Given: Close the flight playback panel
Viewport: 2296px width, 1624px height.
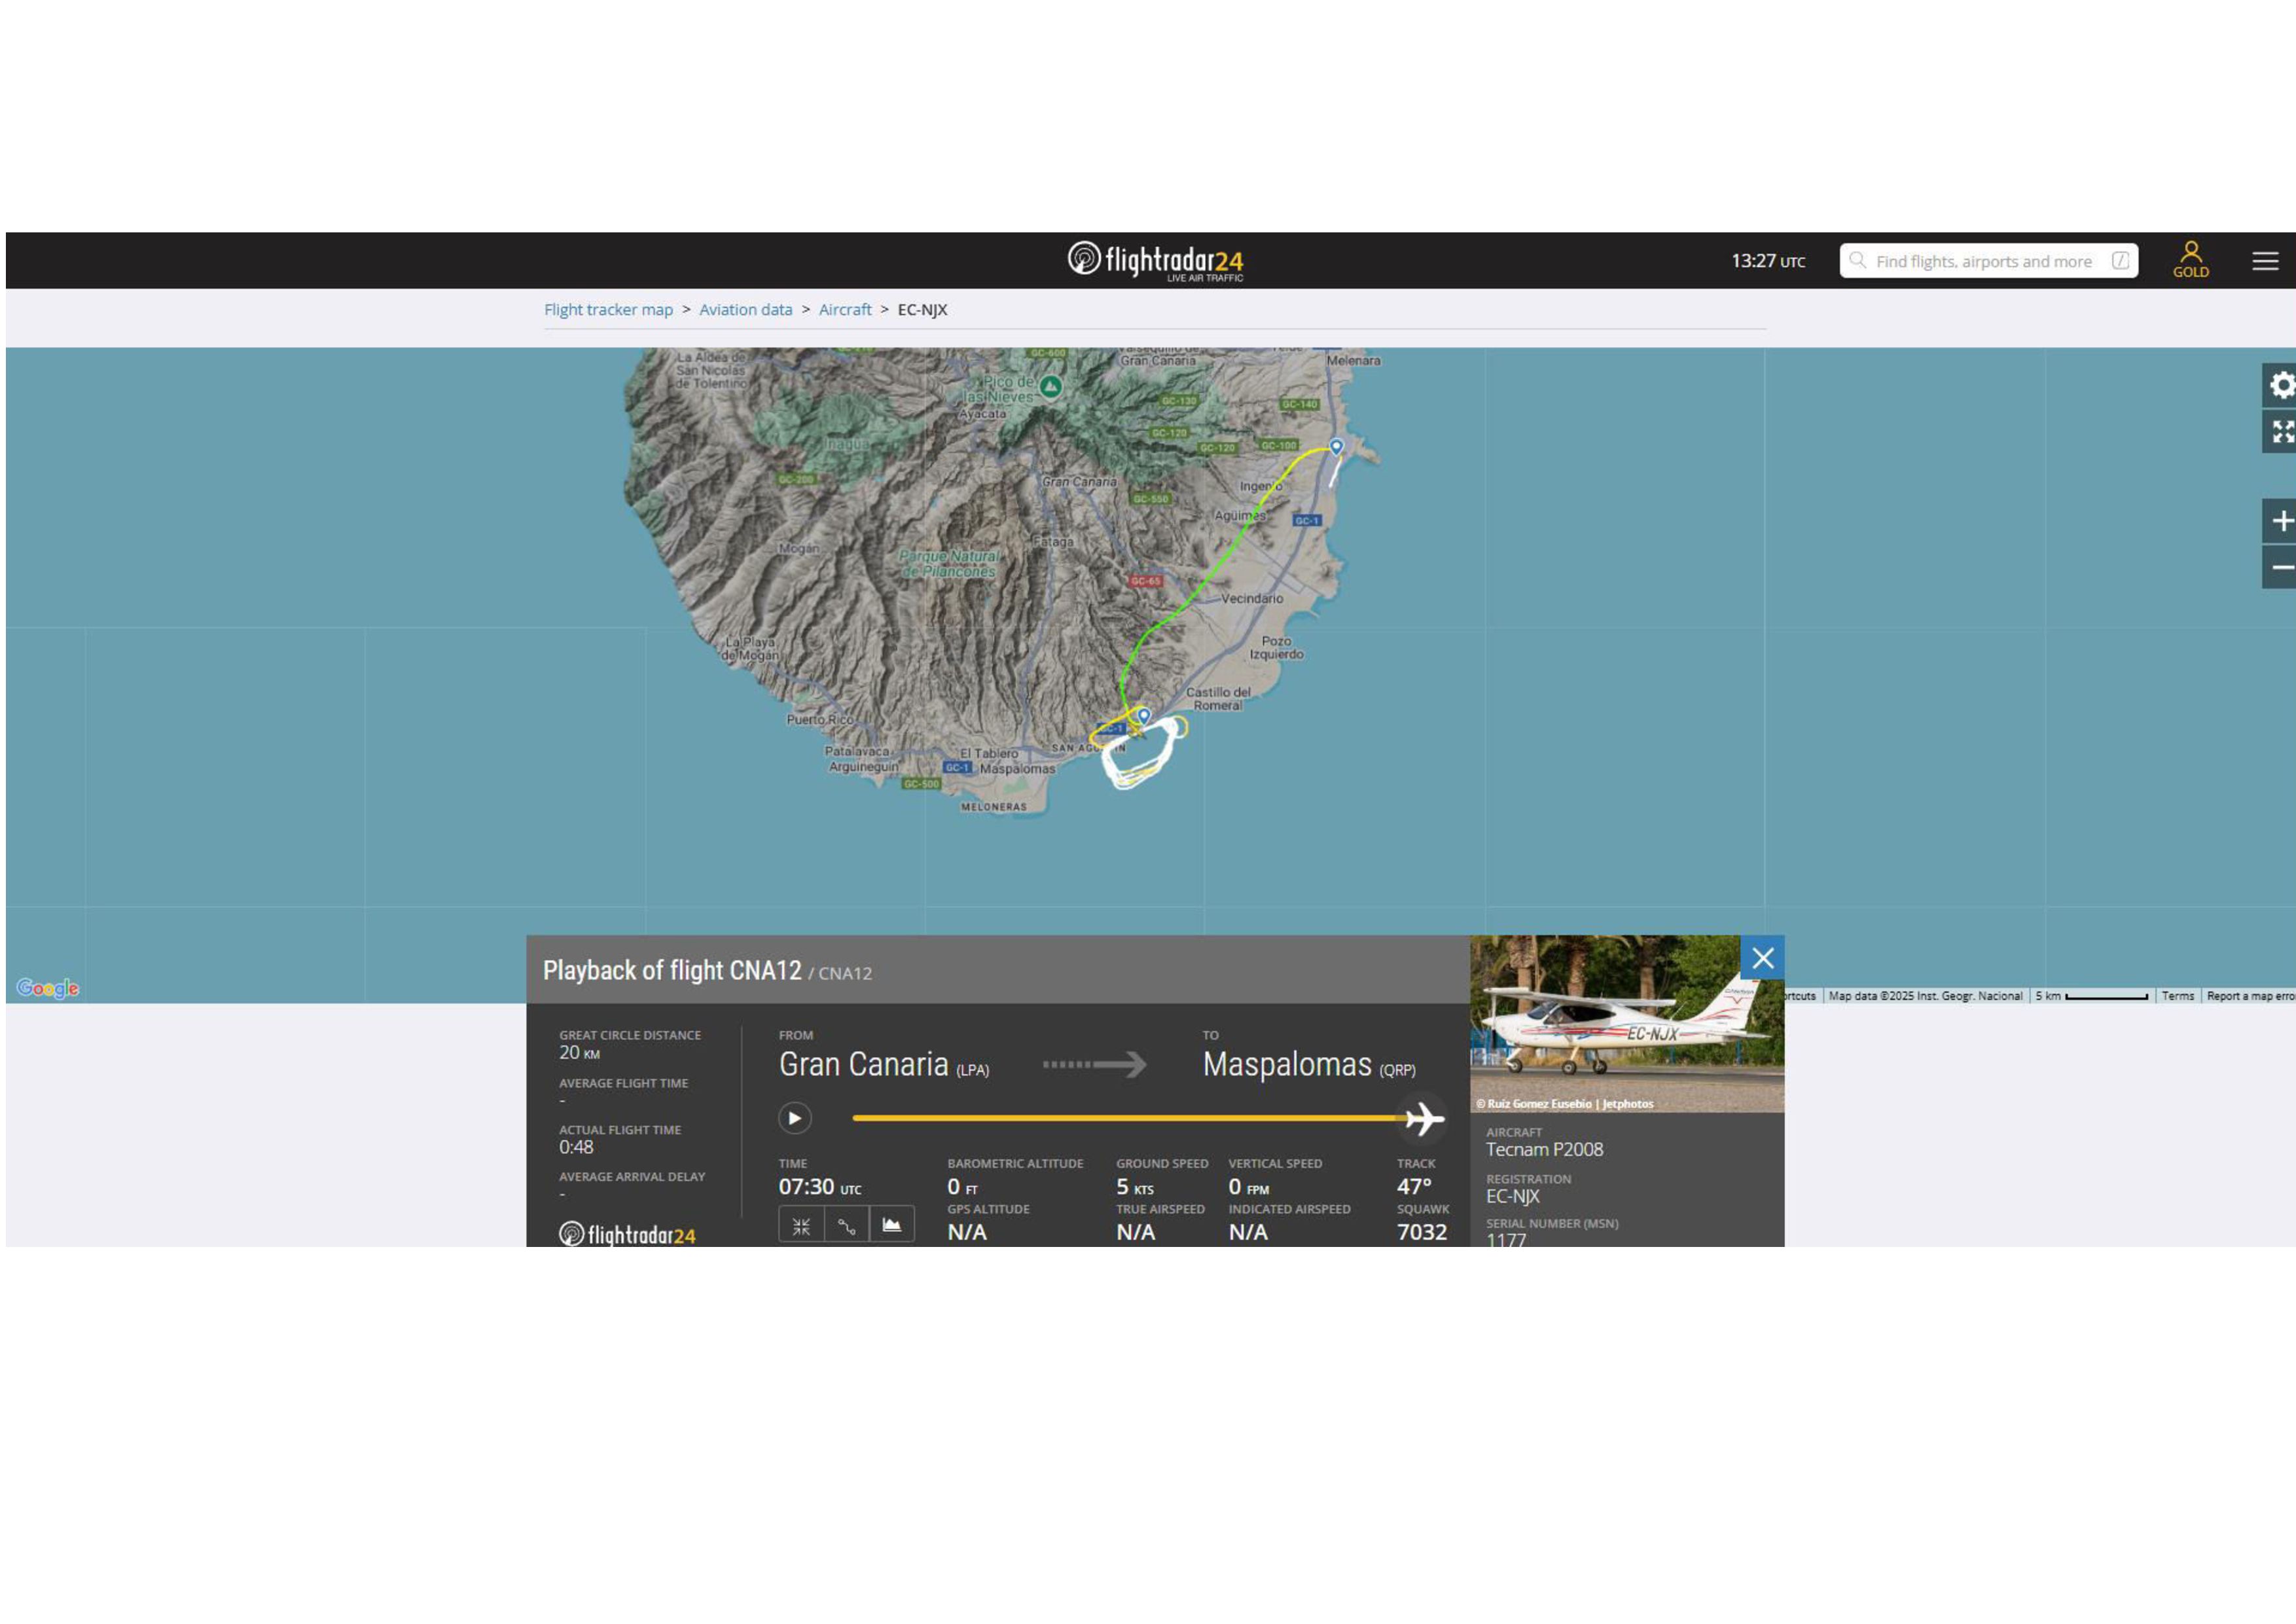Looking at the screenshot, I should point(1762,958).
